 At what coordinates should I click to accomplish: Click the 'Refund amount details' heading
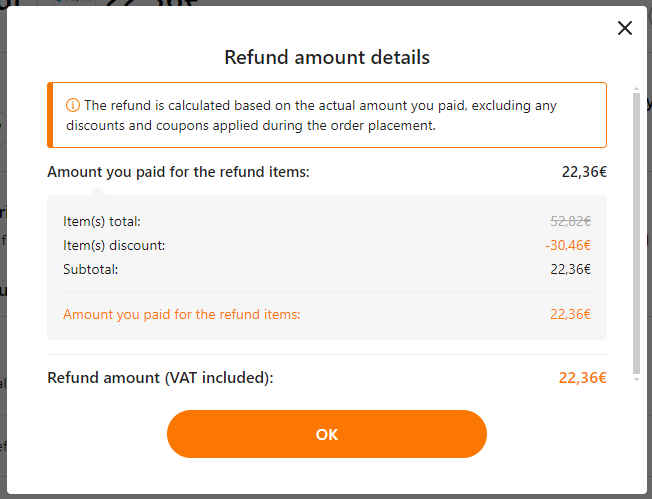(x=327, y=57)
